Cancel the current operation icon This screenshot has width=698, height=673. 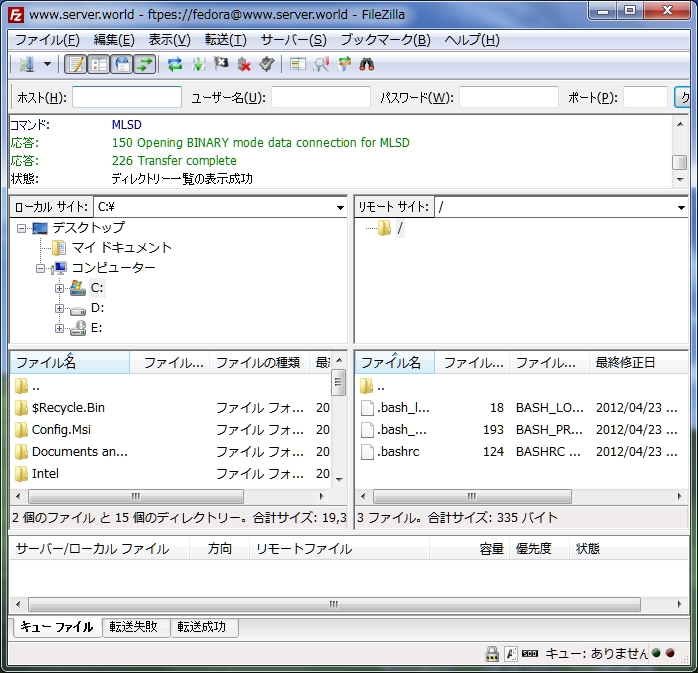pyautogui.click(x=221, y=65)
